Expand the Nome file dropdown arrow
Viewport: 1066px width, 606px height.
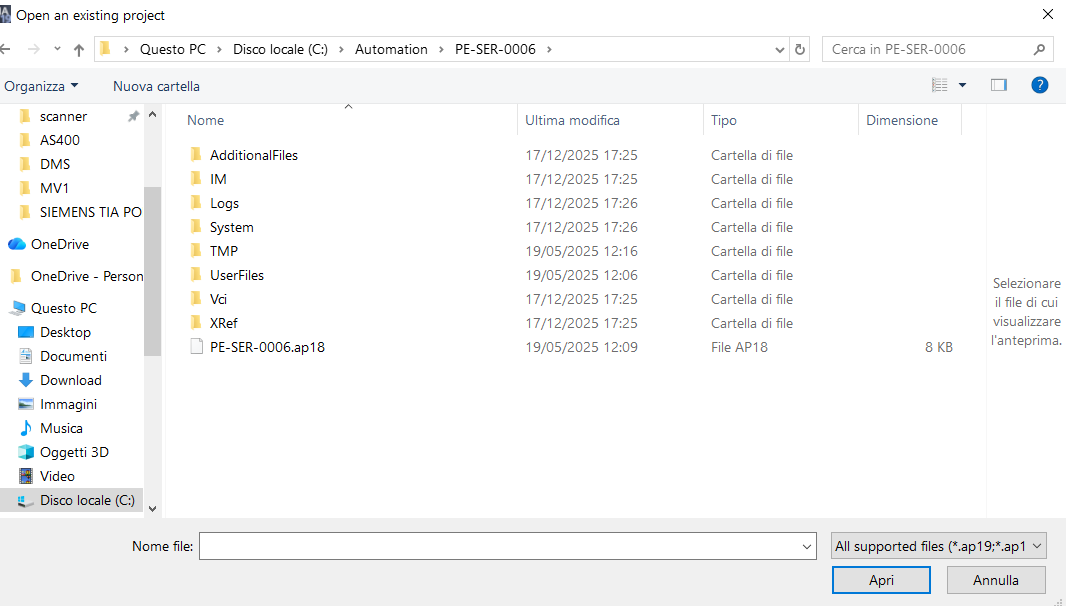[807, 546]
